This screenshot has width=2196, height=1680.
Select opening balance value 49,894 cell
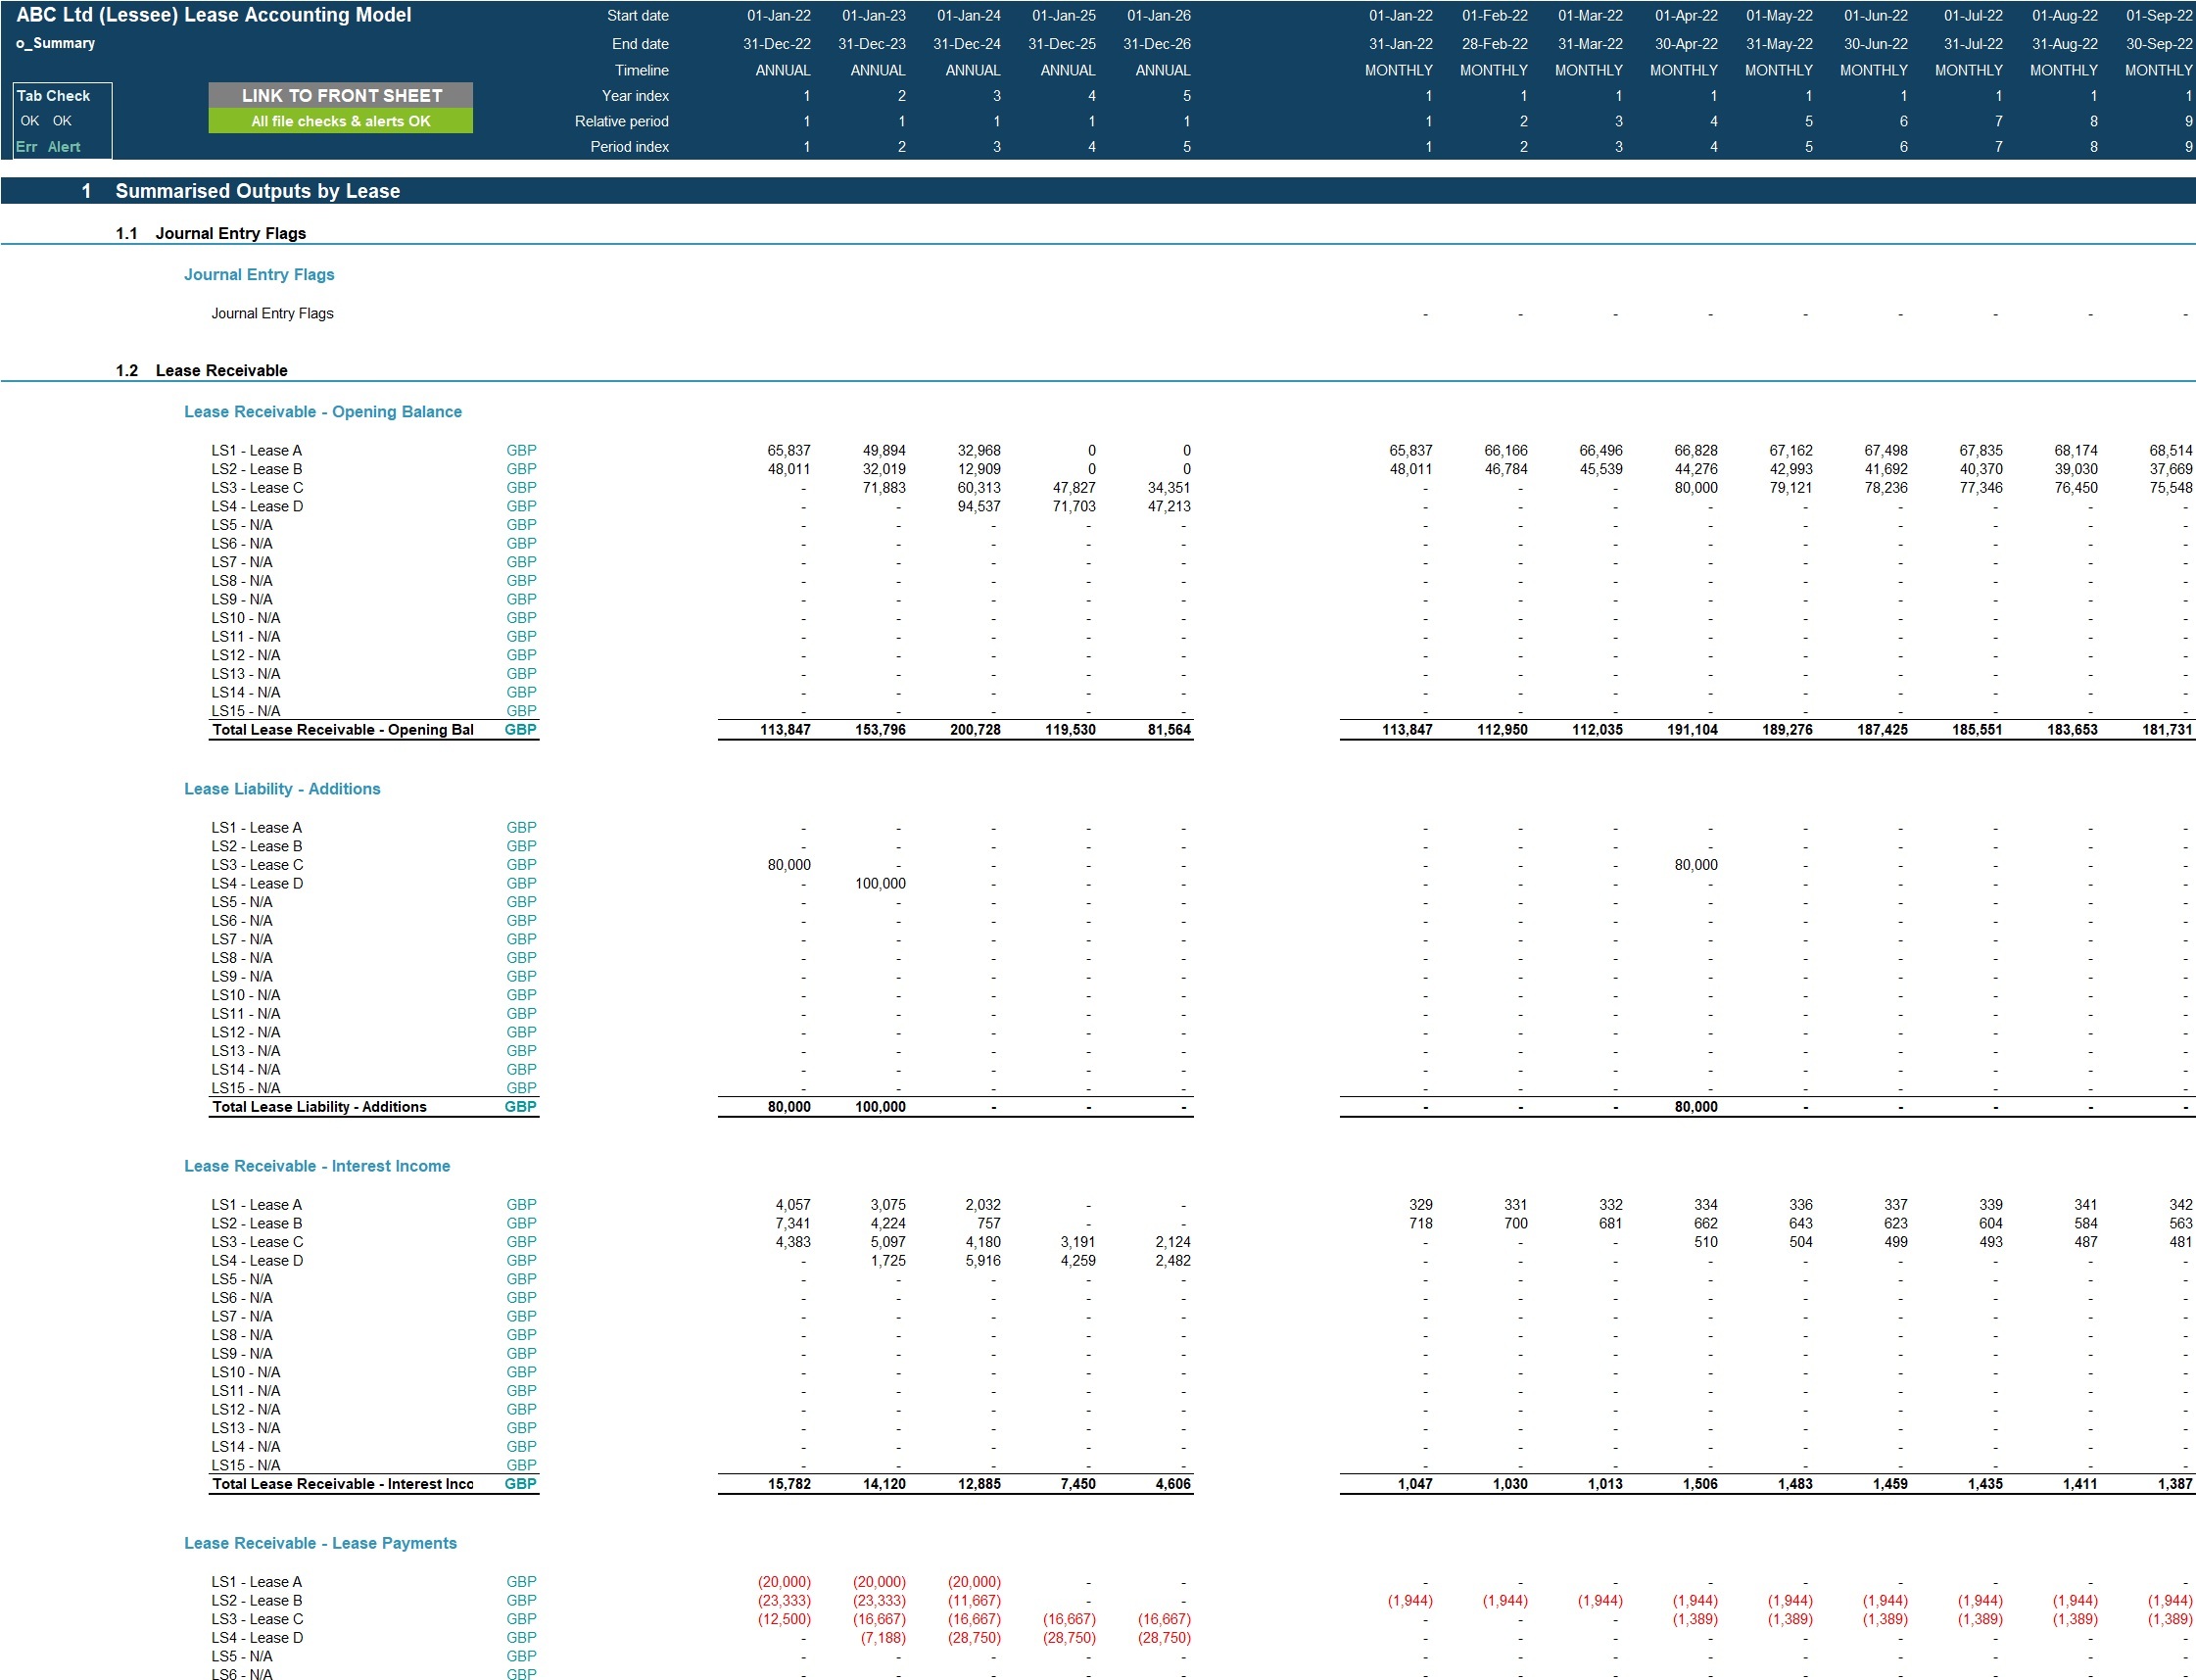click(x=884, y=450)
